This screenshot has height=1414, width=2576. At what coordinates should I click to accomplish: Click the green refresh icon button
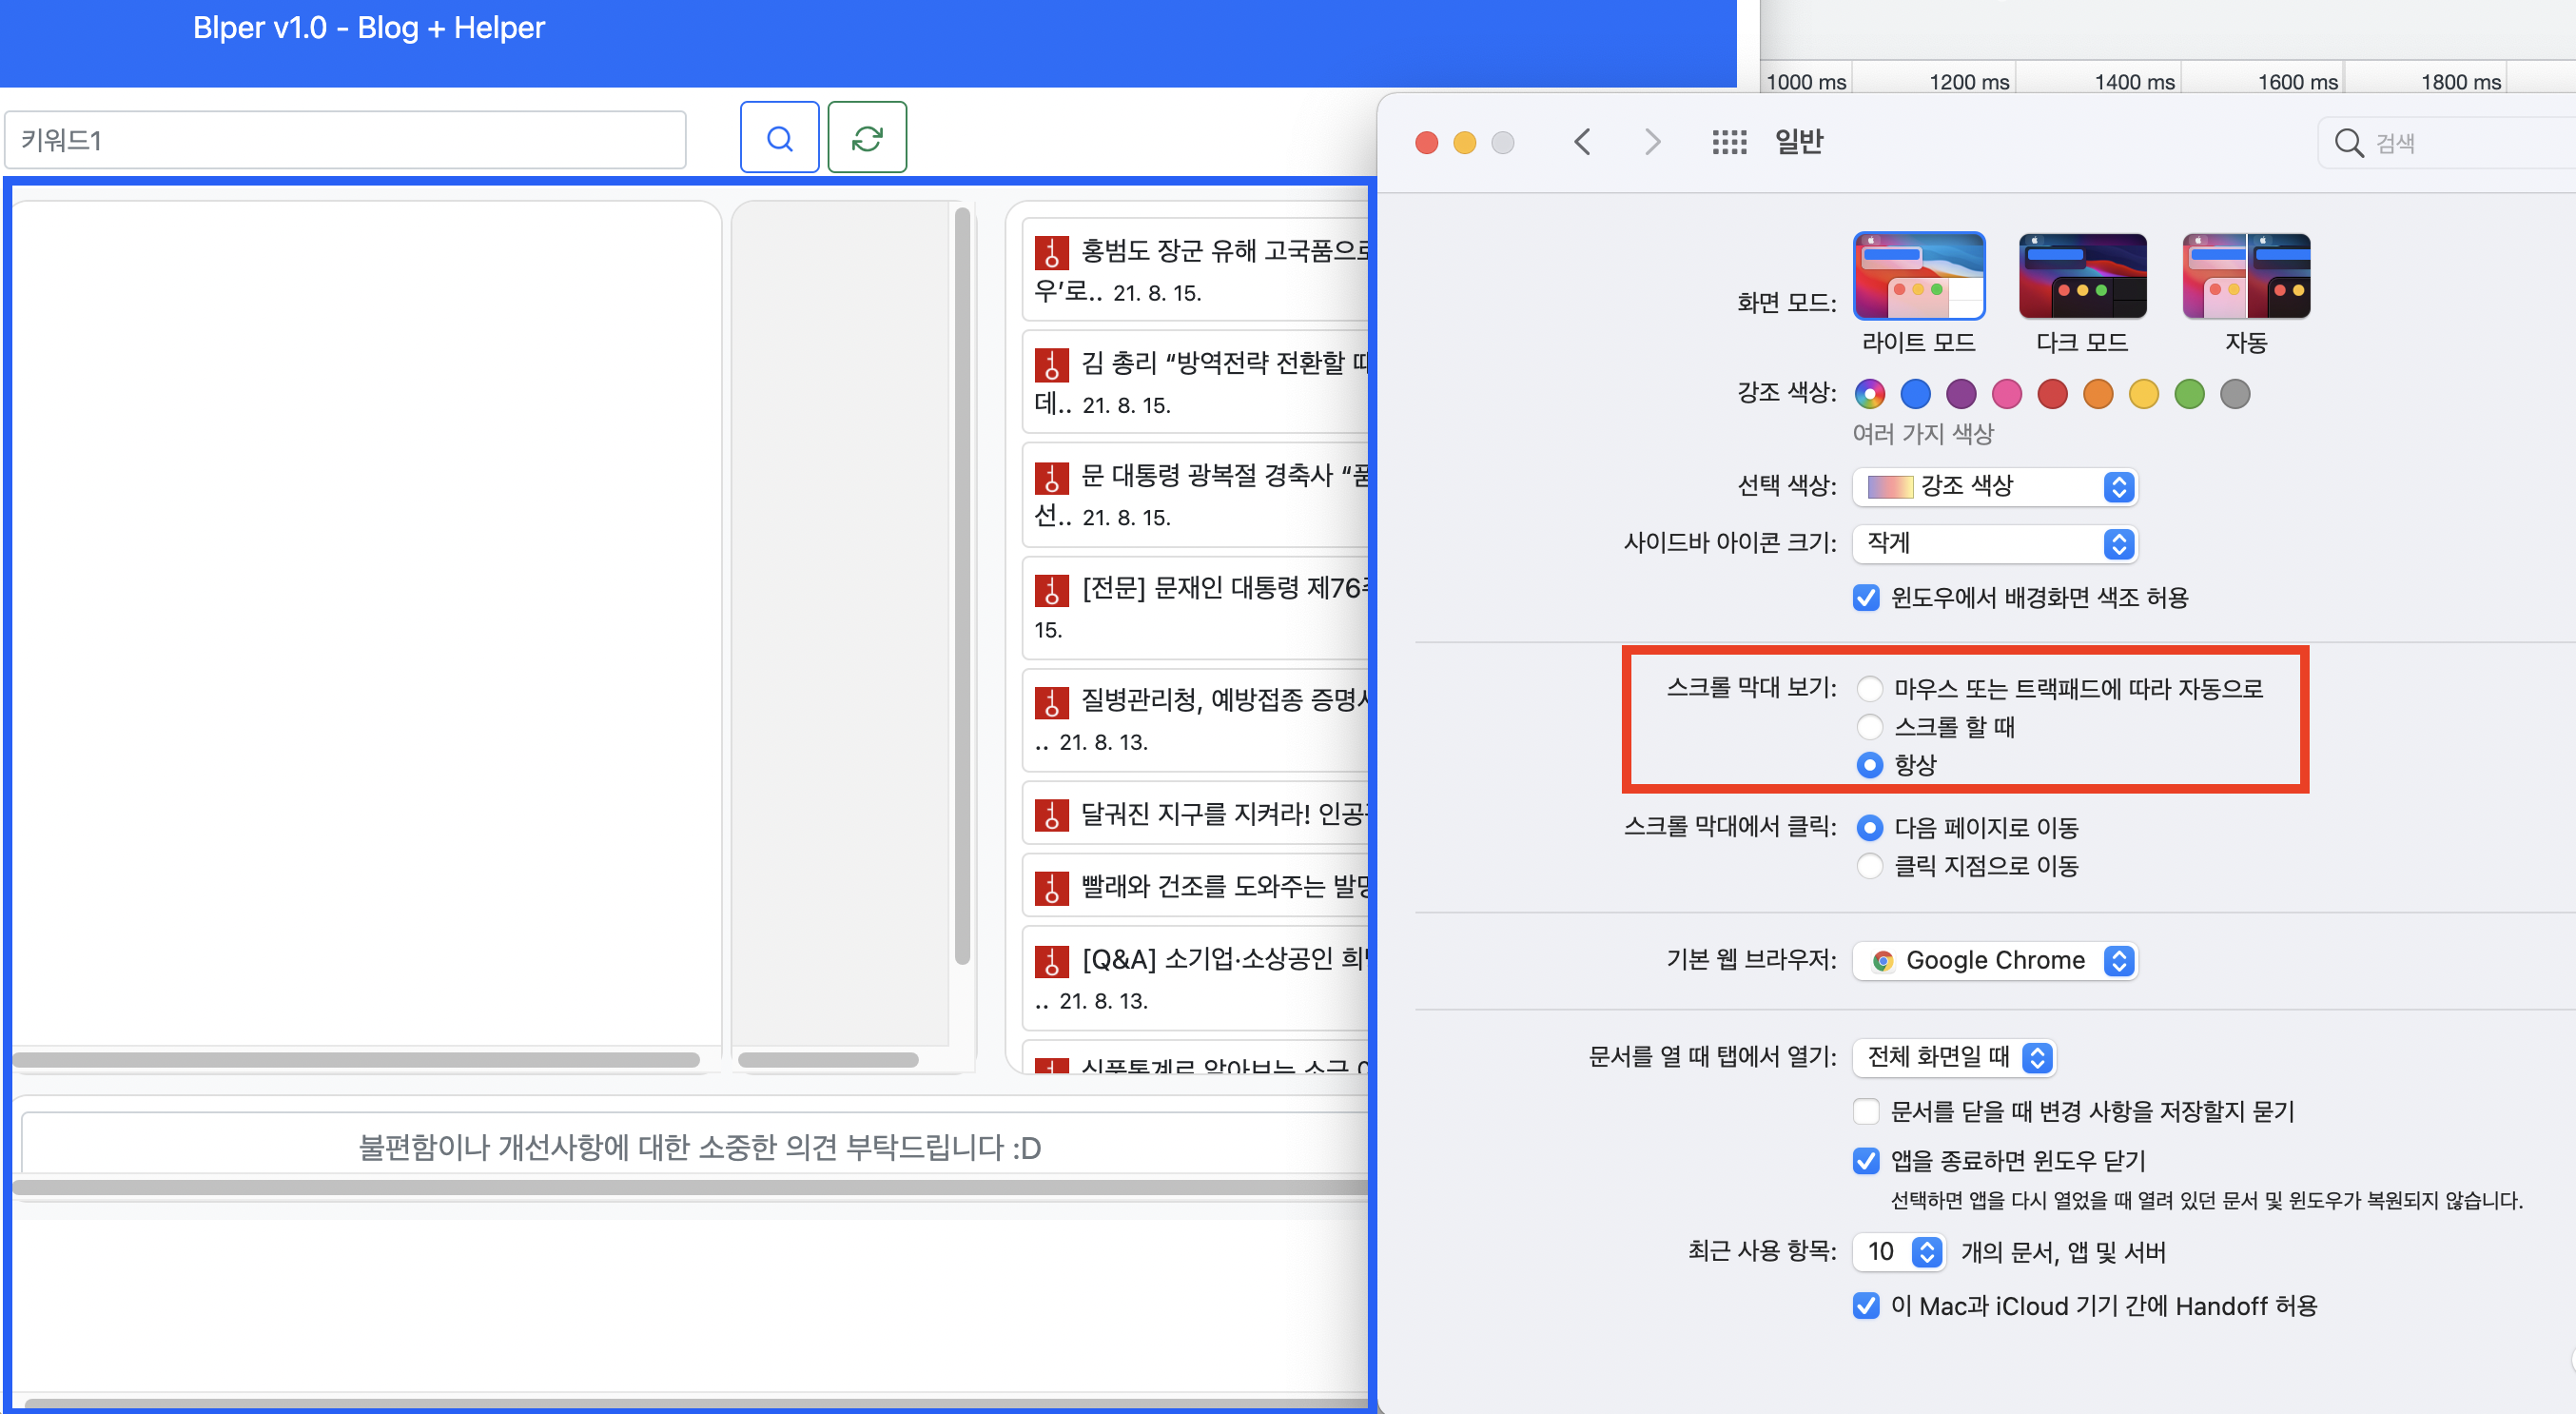pyautogui.click(x=866, y=137)
